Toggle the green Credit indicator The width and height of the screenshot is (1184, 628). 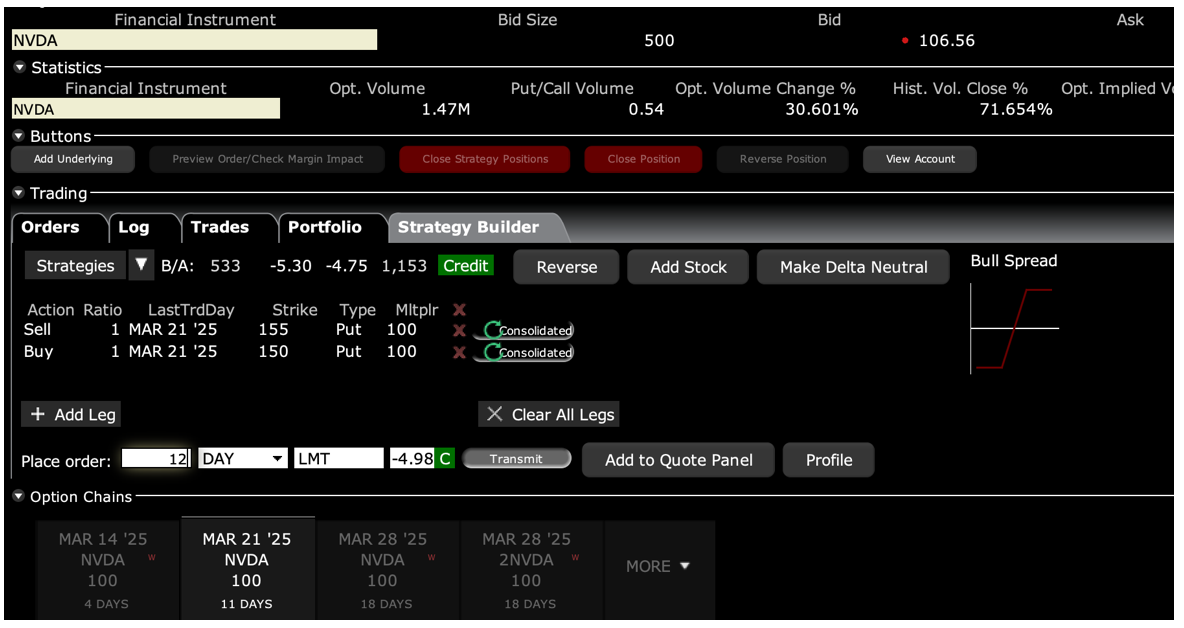tap(466, 266)
